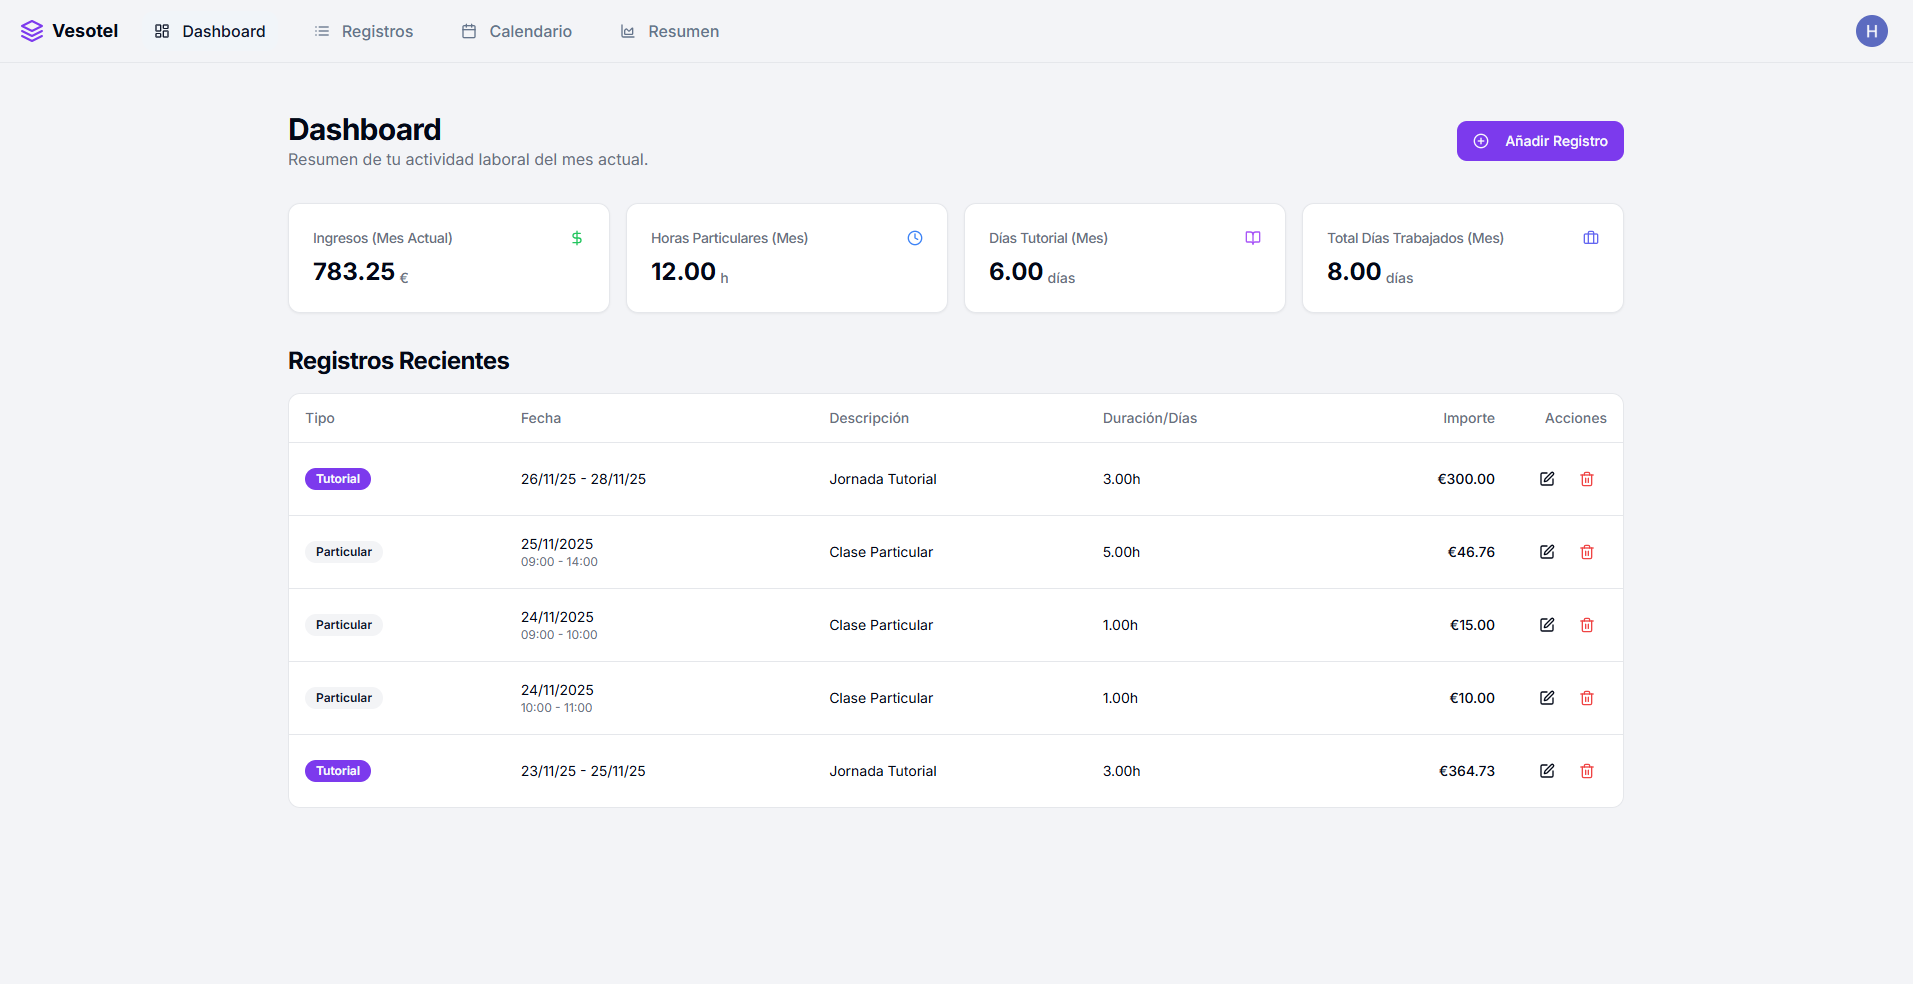Delete the €364.73 Tutorial record
The image size is (1913, 984).
(x=1587, y=771)
